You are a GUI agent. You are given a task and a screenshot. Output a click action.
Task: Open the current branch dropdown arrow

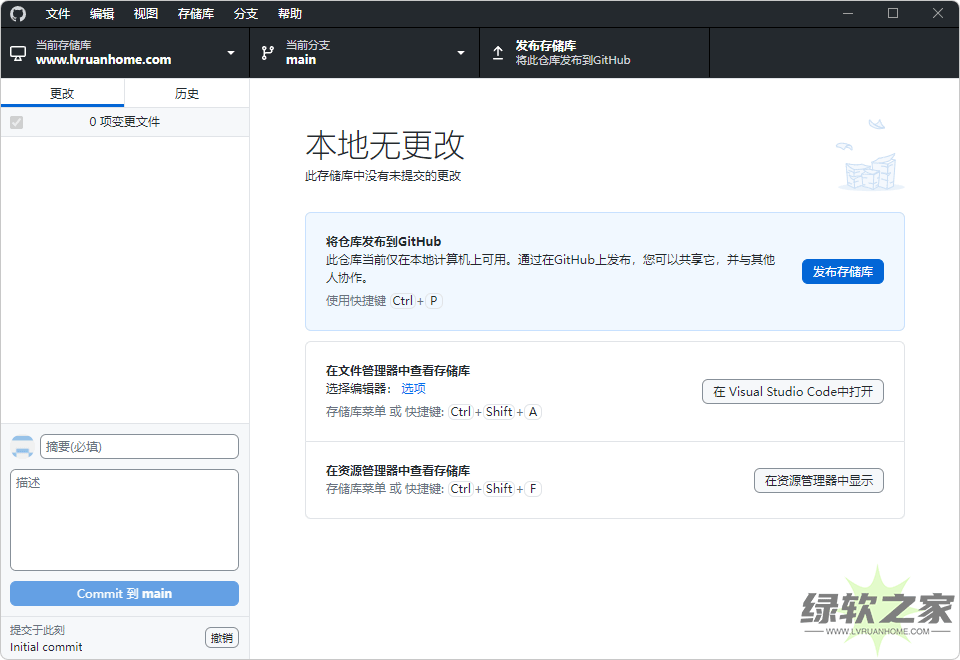click(x=461, y=53)
